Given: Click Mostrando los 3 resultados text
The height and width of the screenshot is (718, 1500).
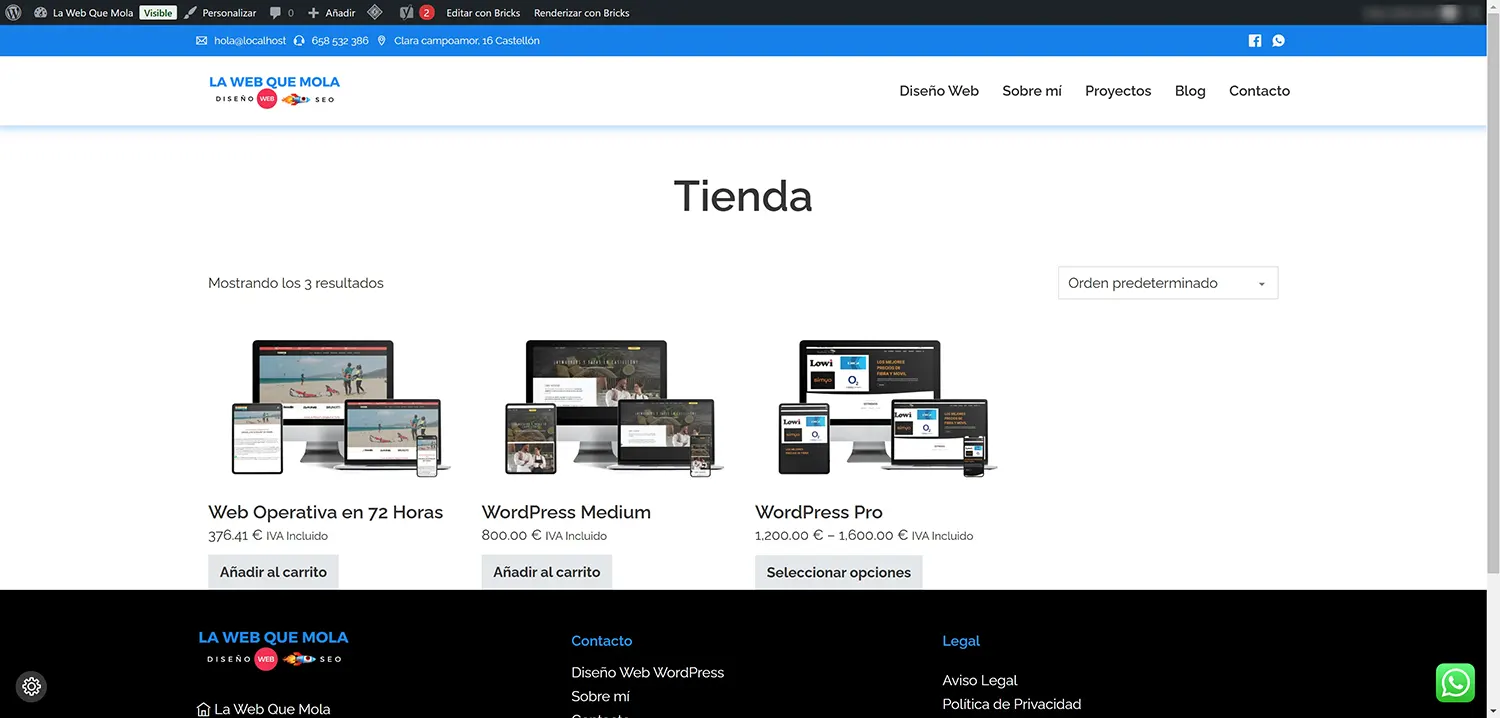Looking at the screenshot, I should [296, 283].
